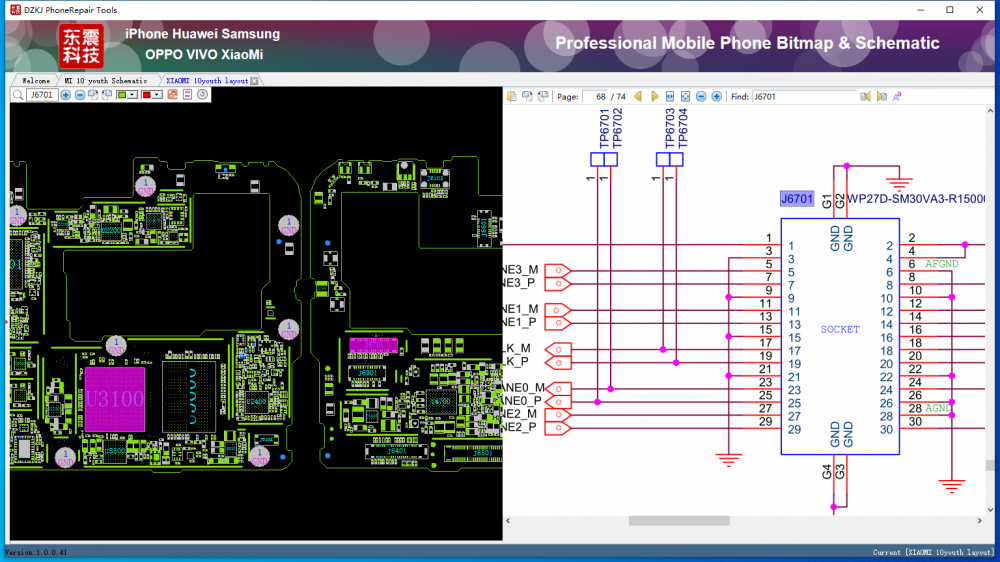Click the zoom in icon in layout toolbar

[66, 95]
